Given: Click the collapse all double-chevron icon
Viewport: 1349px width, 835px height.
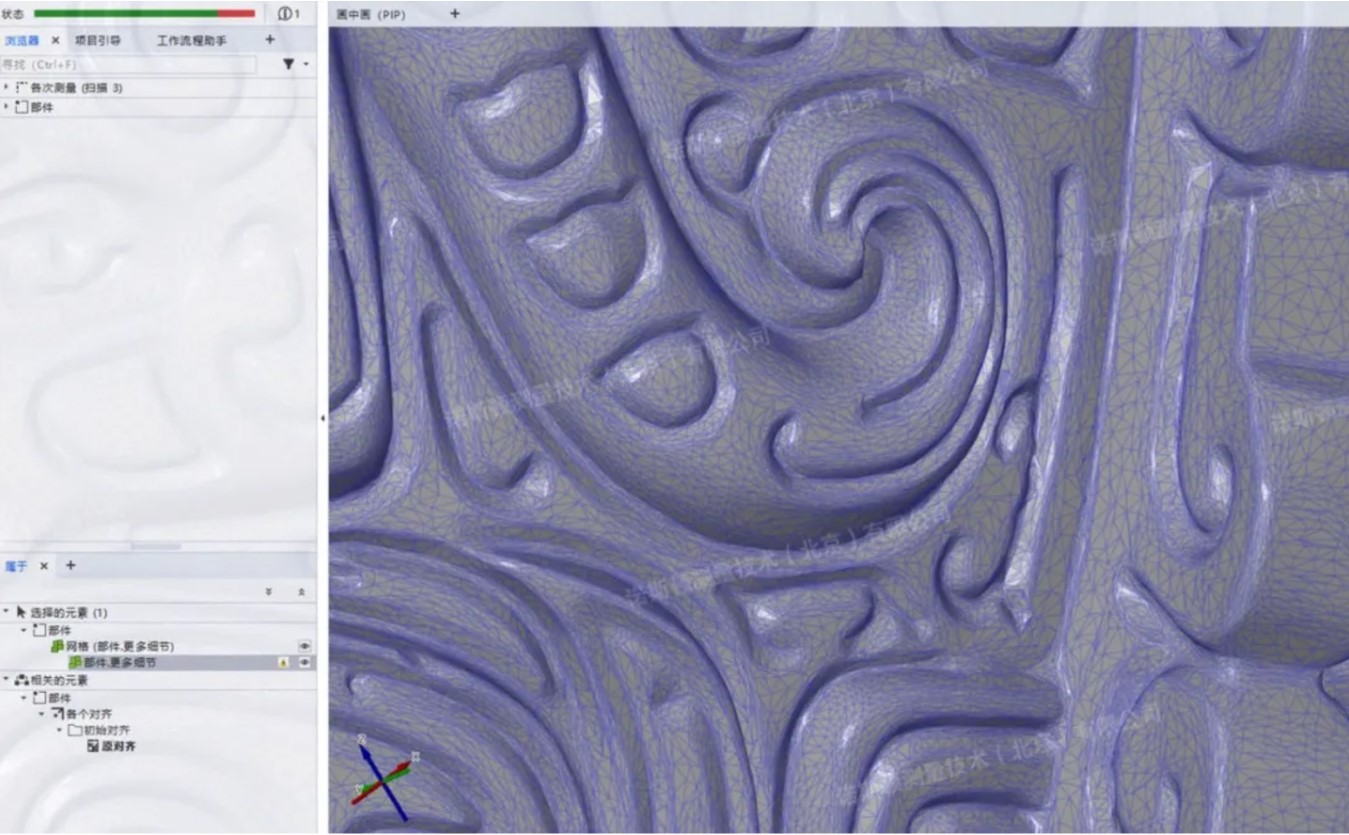Looking at the screenshot, I should point(301,592).
